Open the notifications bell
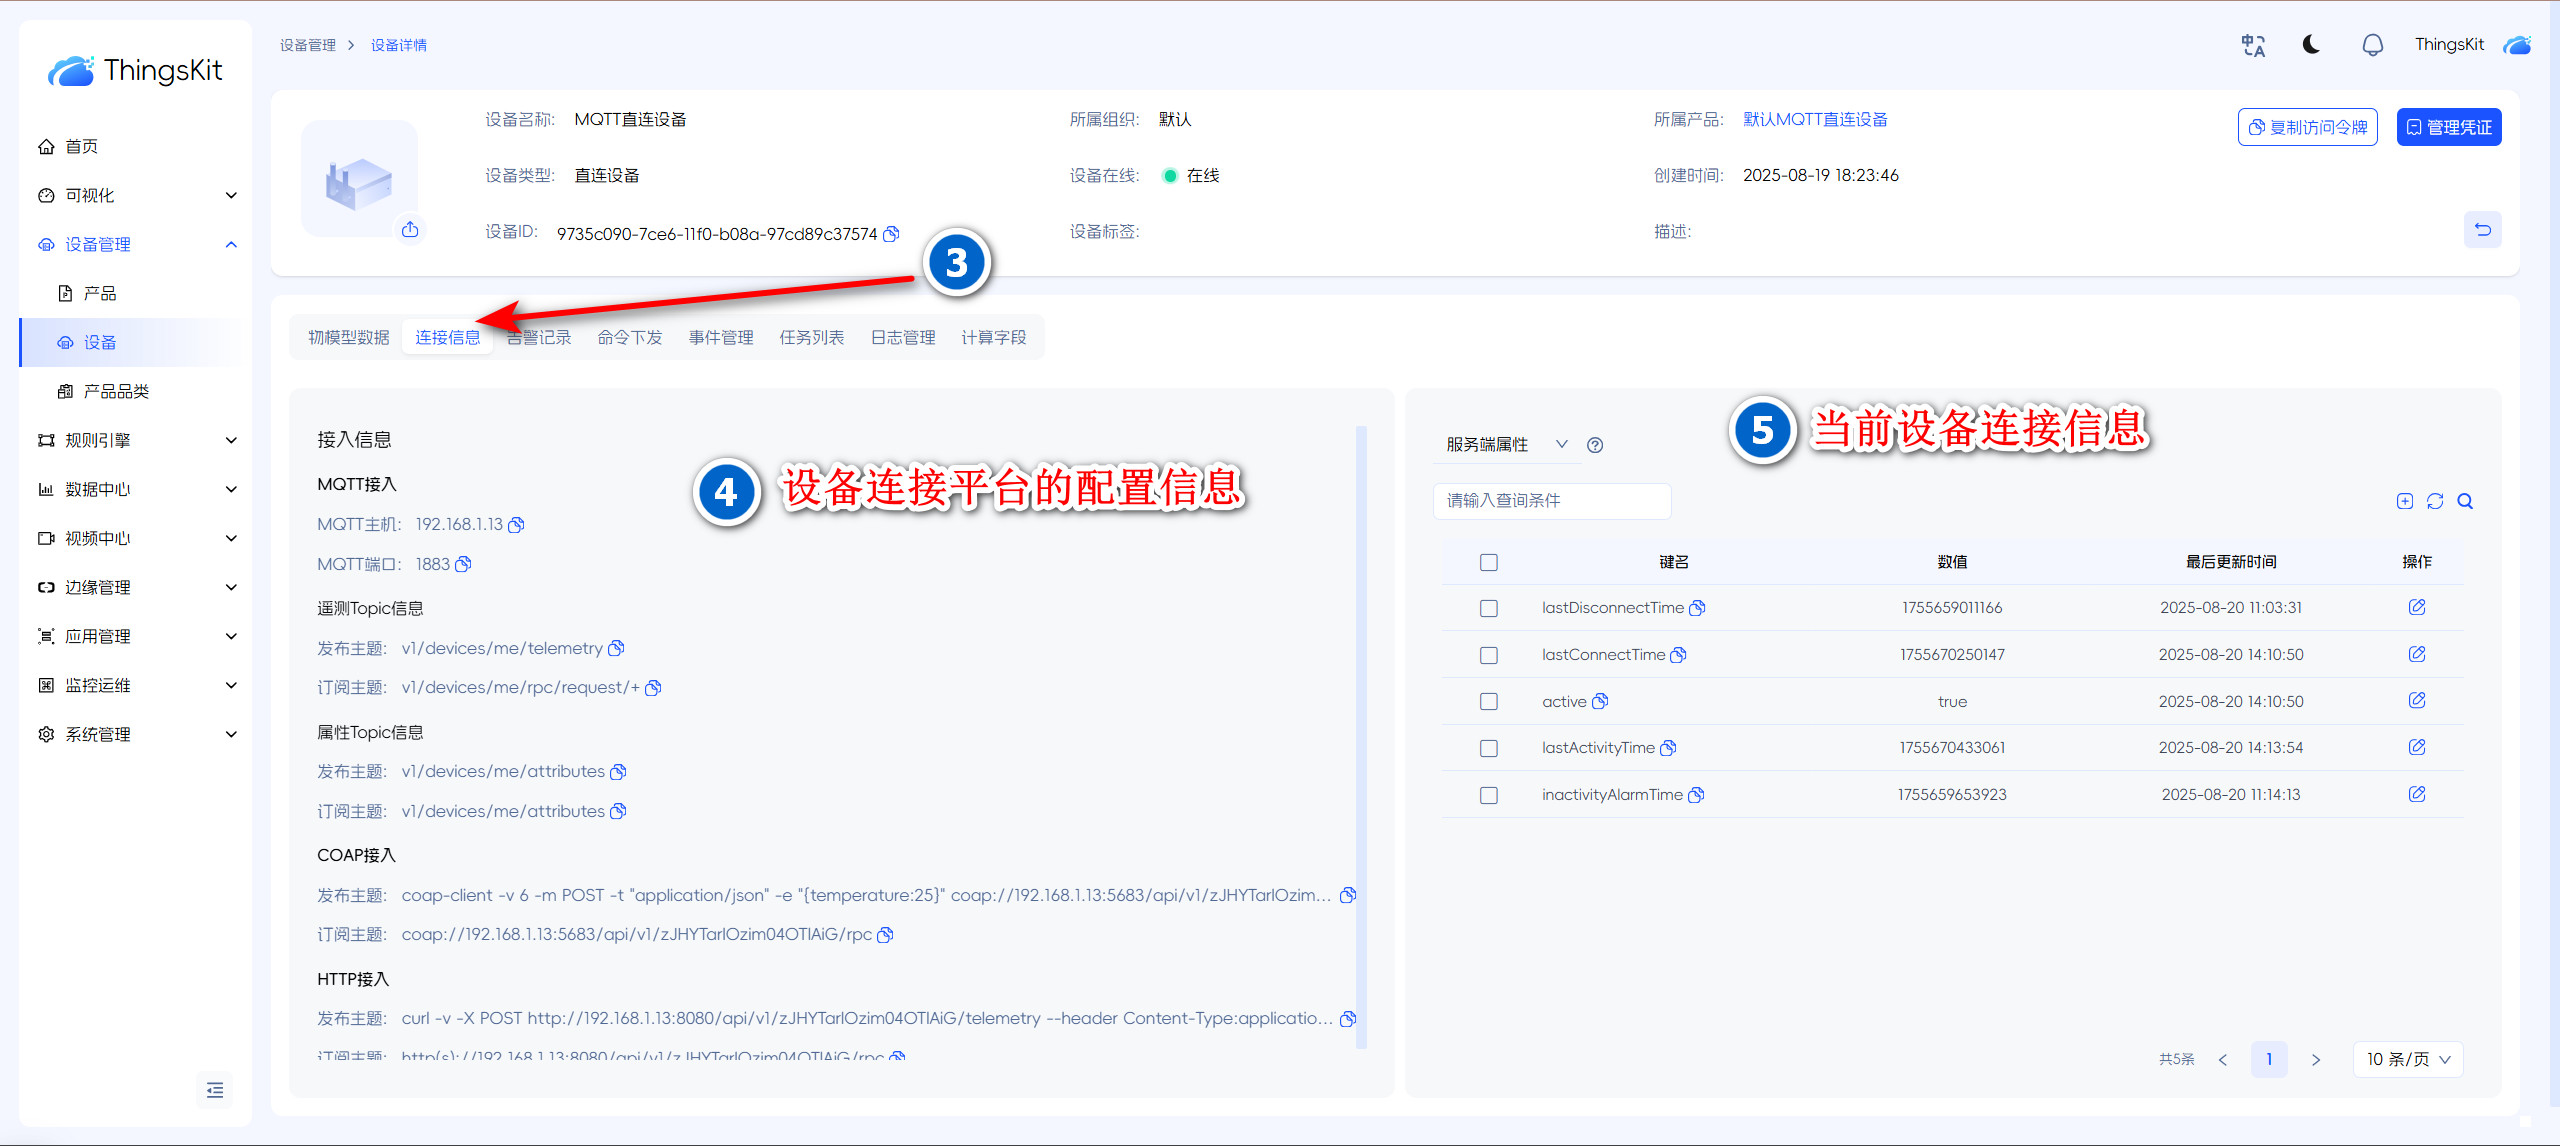The width and height of the screenshot is (2560, 1146). (2372, 45)
